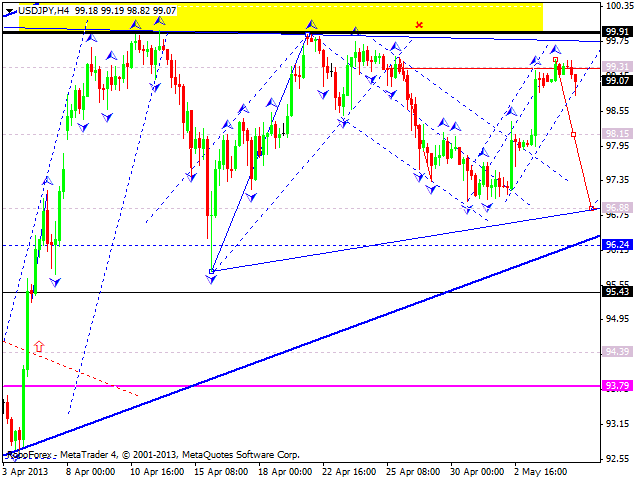Select the red X marker in the yellow zone

[x=419, y=24]
